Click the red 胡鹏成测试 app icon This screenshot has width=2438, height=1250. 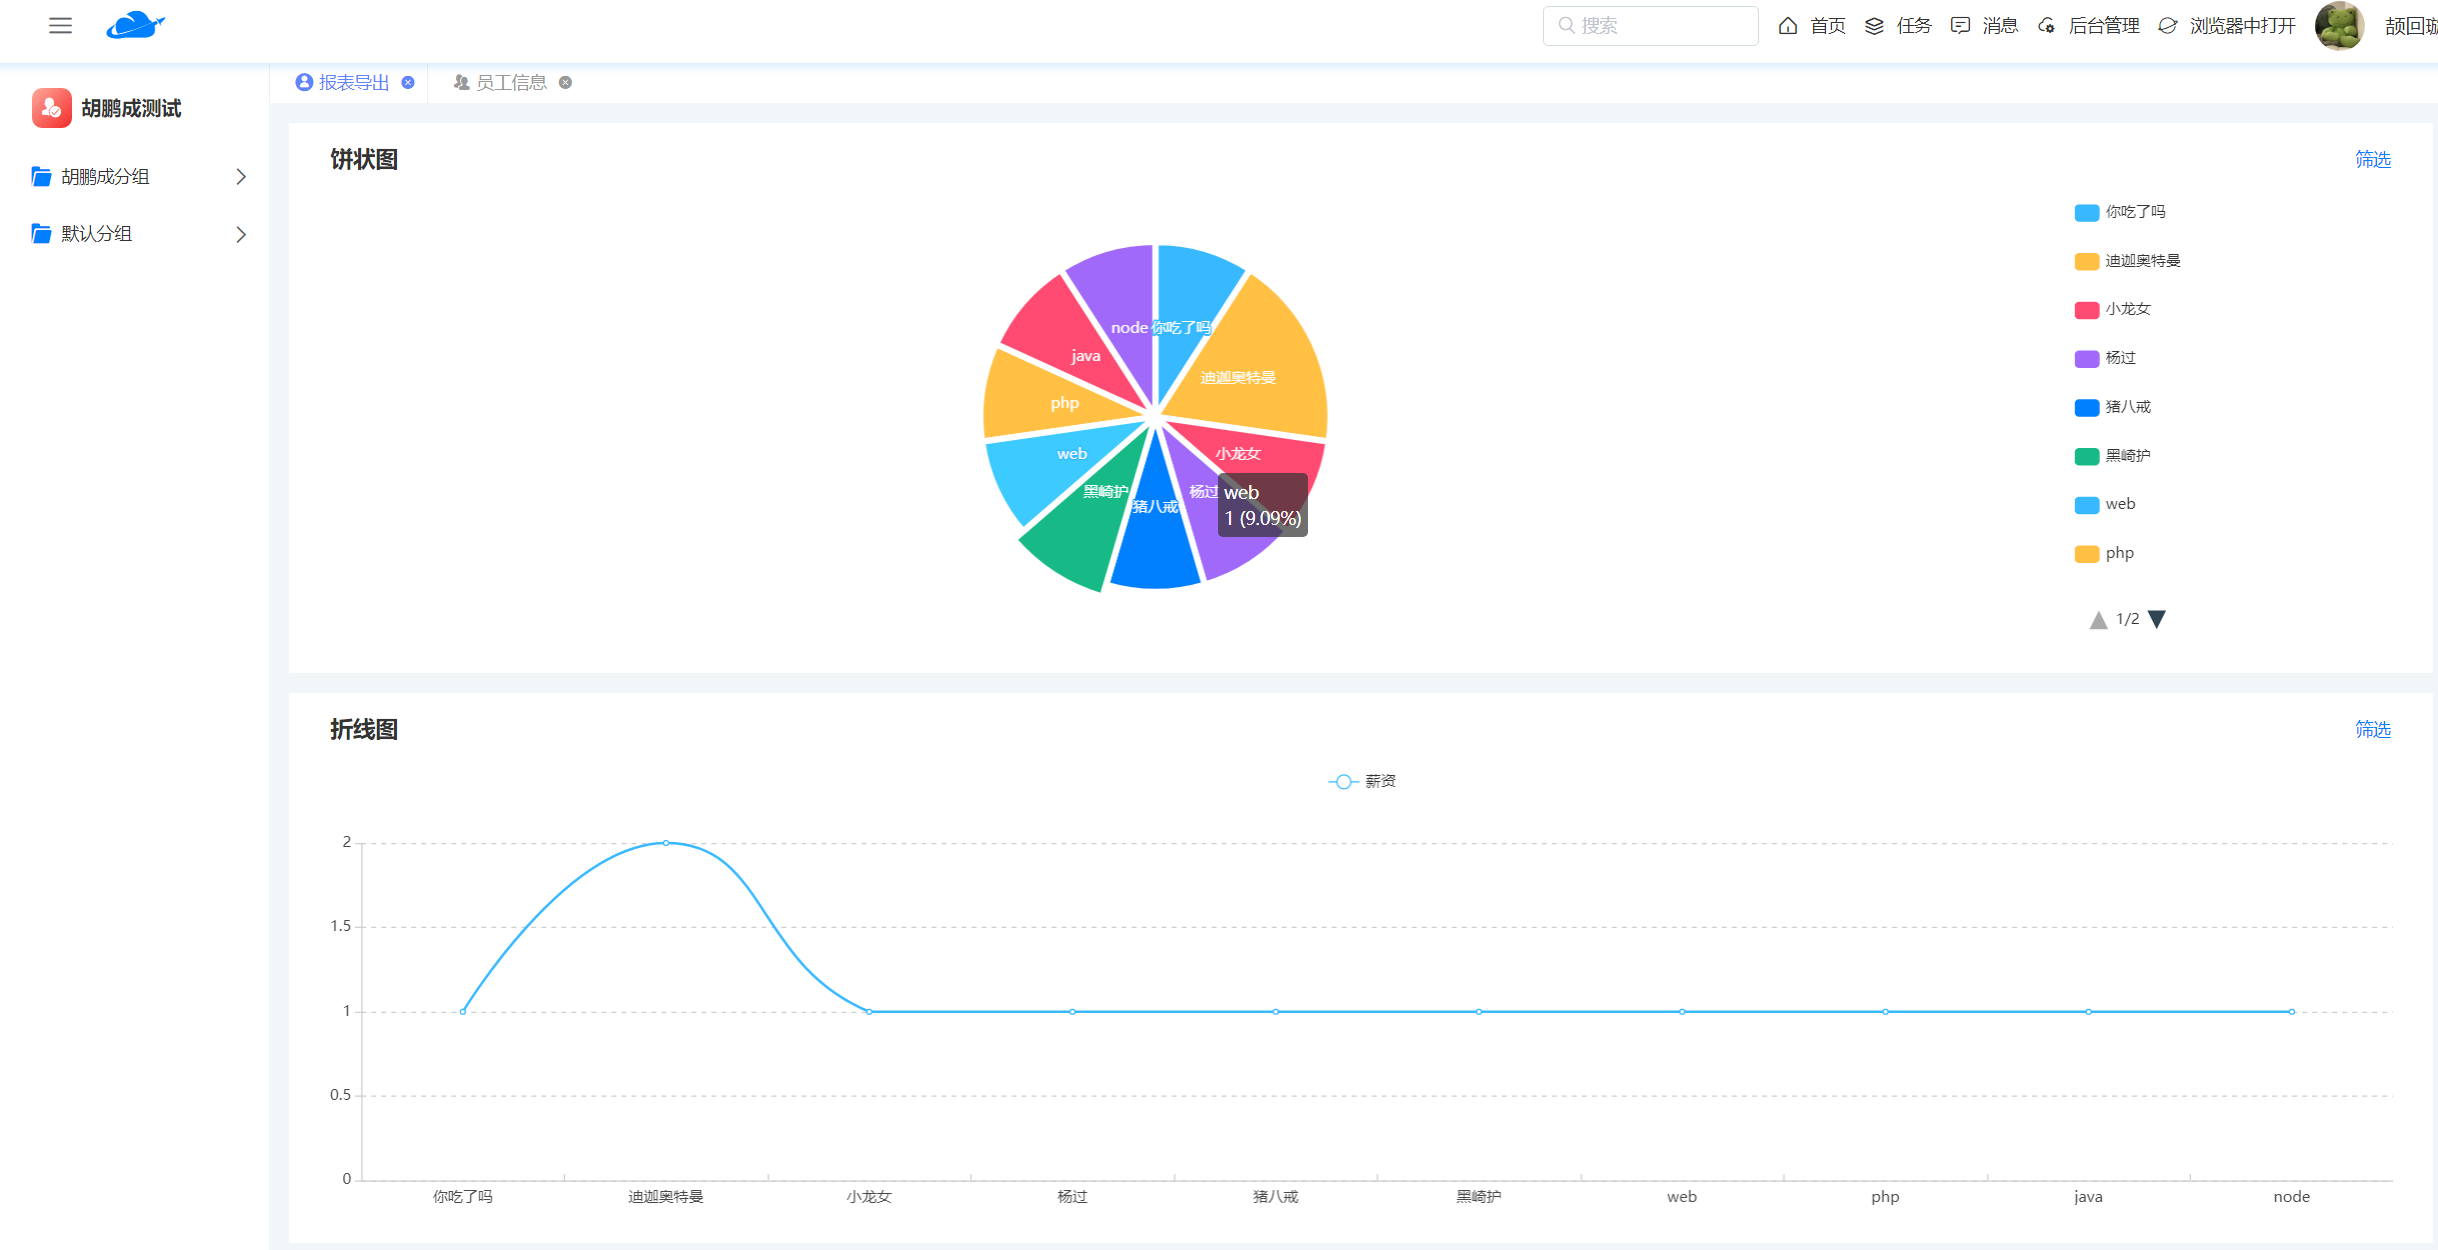coord(51,108)
